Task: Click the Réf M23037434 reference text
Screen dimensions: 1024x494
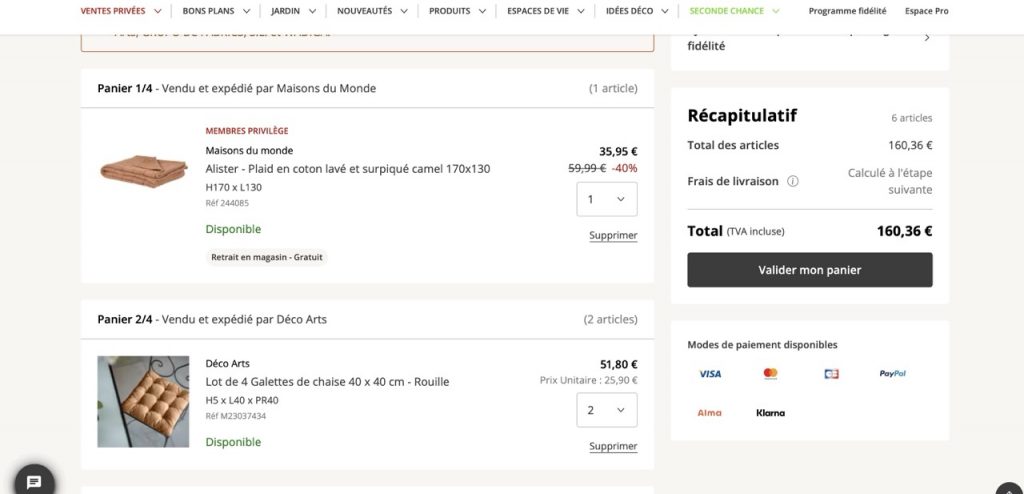Action: 236,416
